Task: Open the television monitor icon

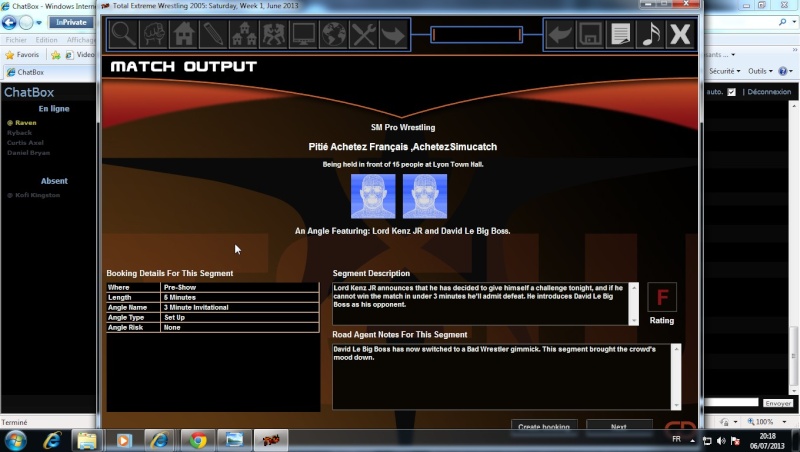Action: coord(304,35)
